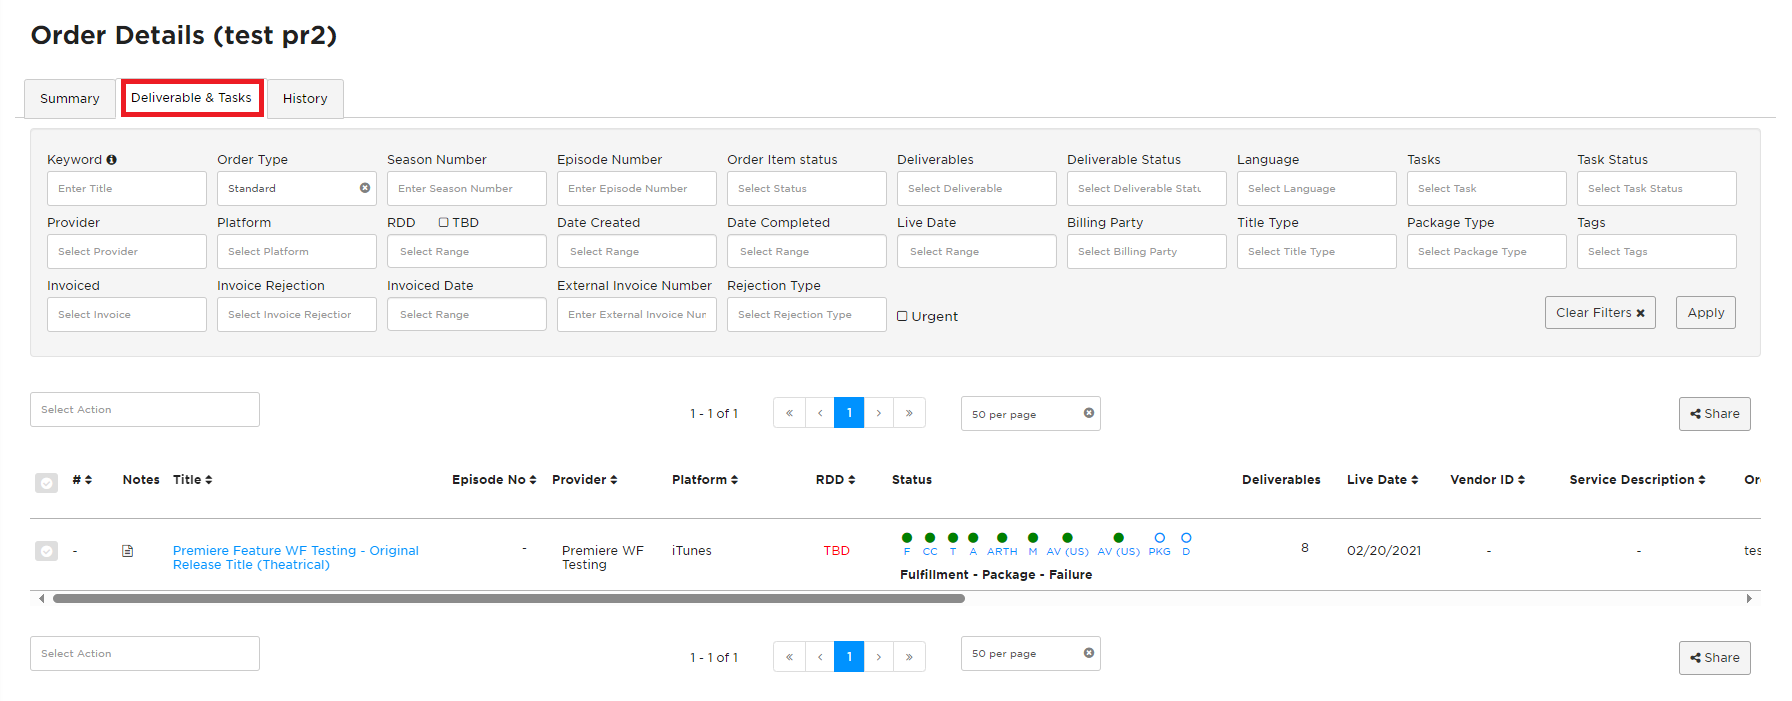Toggle select-all checkbox in table header

pyautogui.click(x=46, y=483)
